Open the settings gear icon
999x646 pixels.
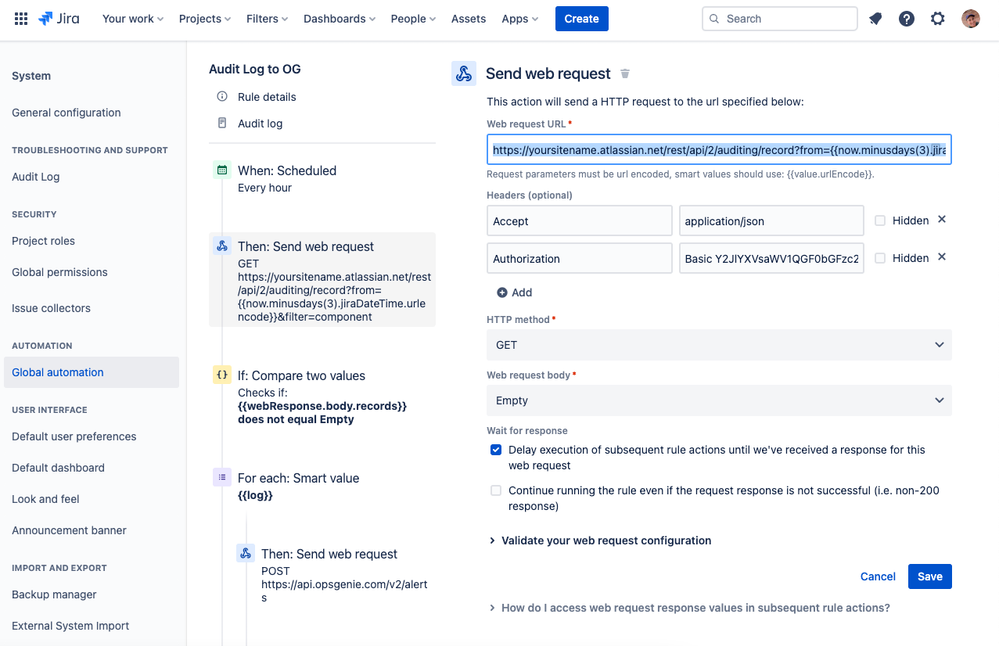pos(937,19)
